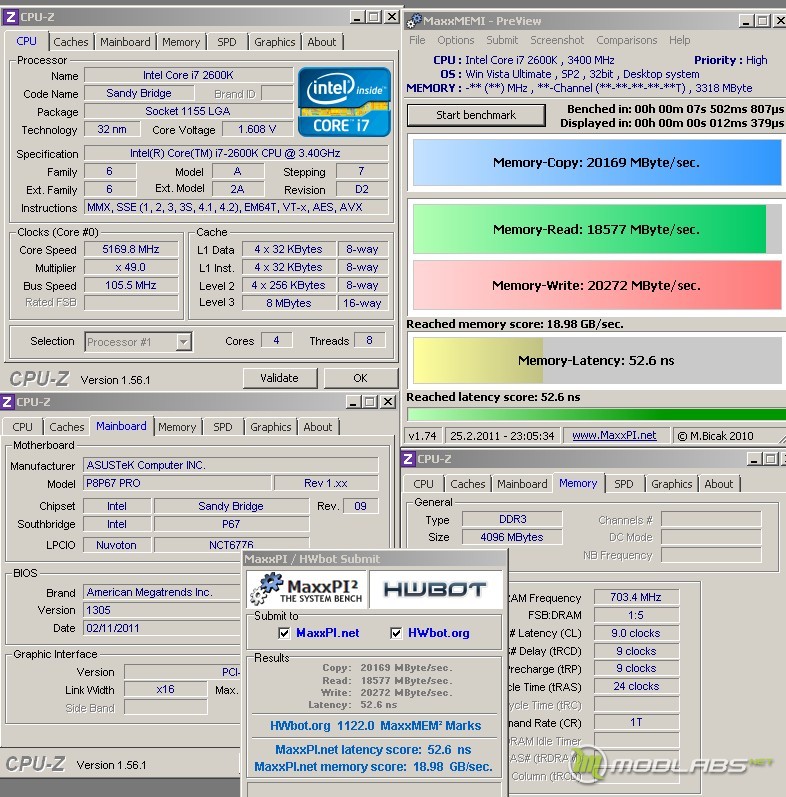The image size is (786, 797).
Task: Click the CAS Latency 9.0 clocks value
Action: click(636, 633)
